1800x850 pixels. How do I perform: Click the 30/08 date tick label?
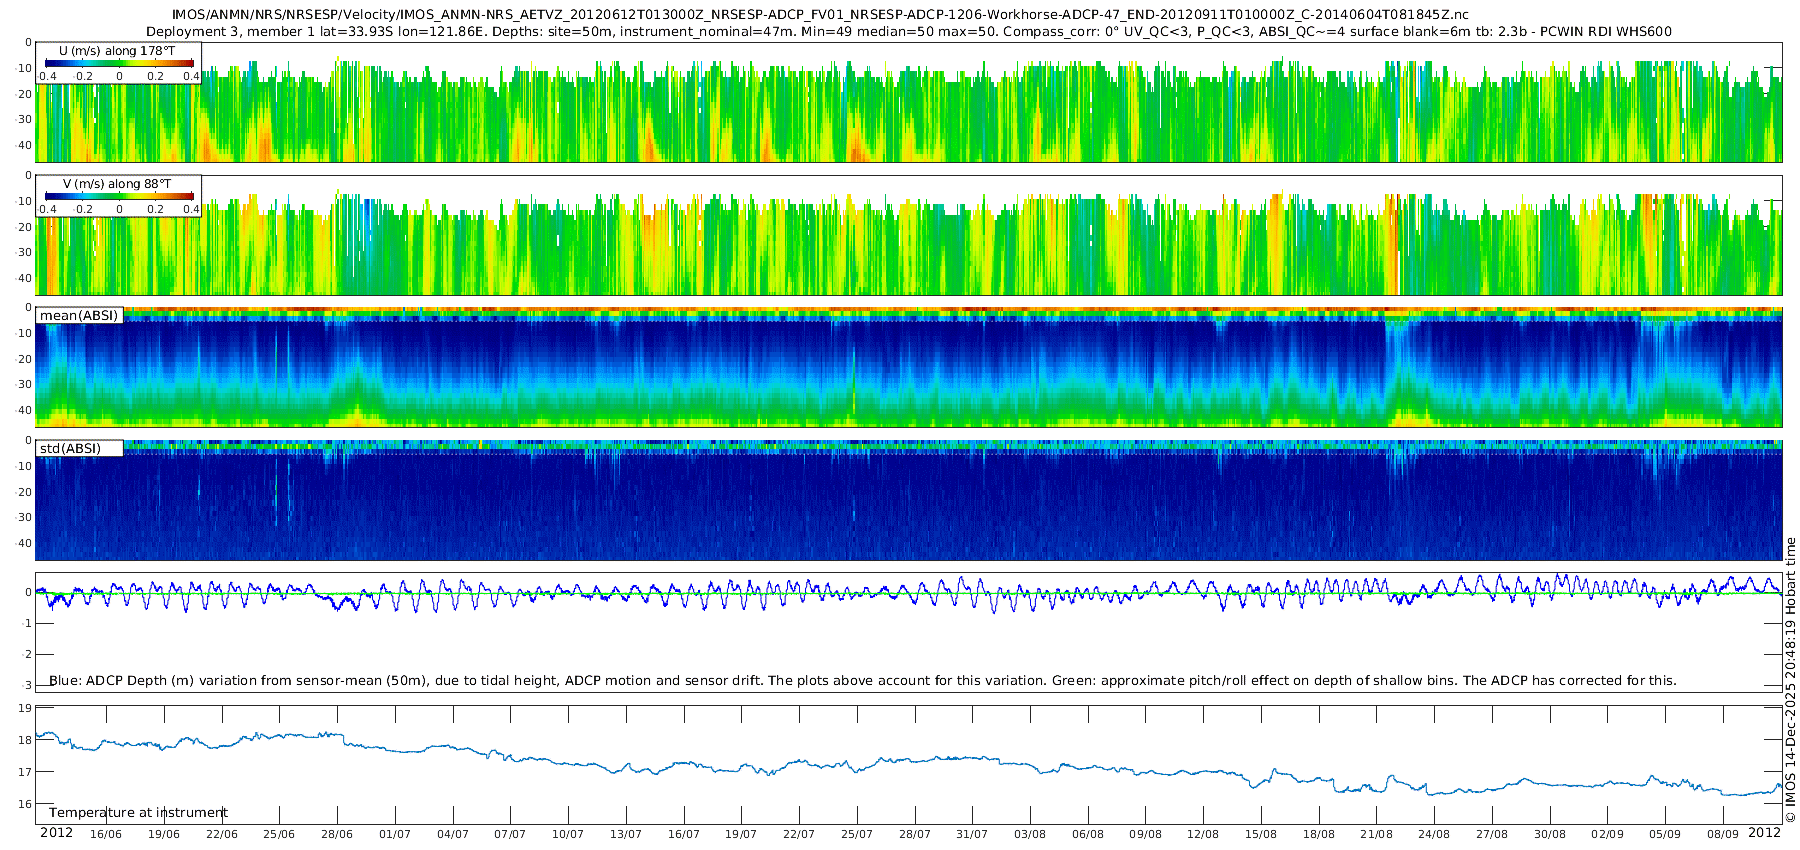pos(1550,834)
